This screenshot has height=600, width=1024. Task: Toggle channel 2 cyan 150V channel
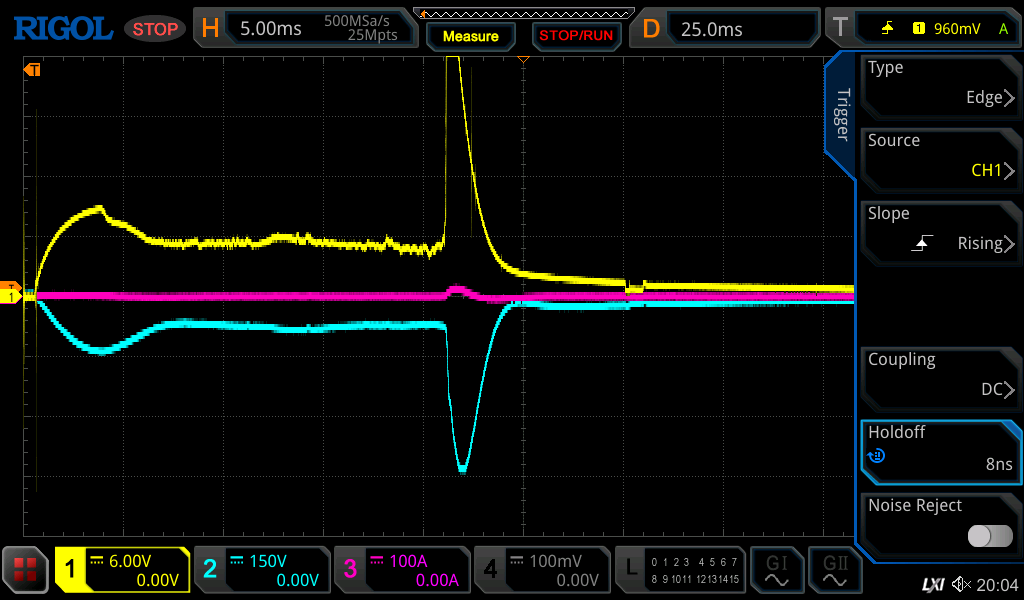[261, 570]
